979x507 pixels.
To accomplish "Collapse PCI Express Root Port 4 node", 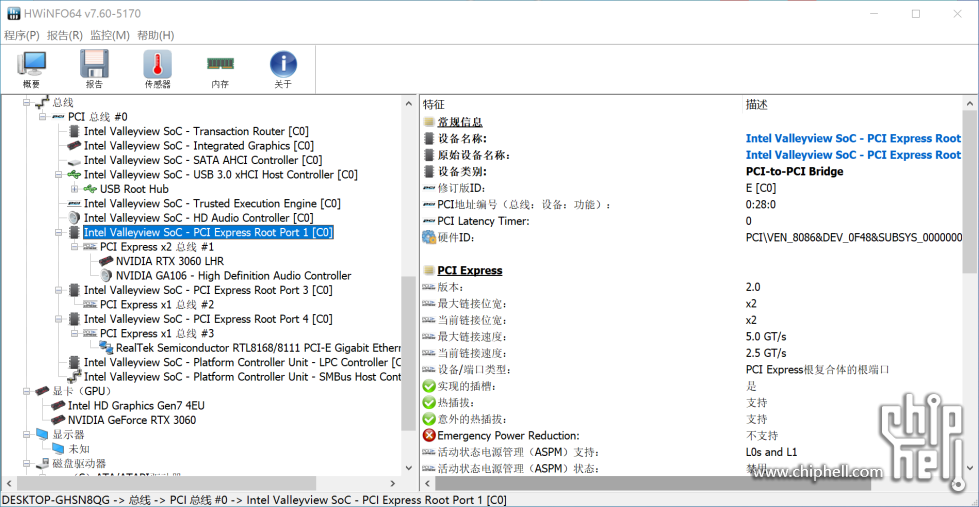I will click(59, 319).
